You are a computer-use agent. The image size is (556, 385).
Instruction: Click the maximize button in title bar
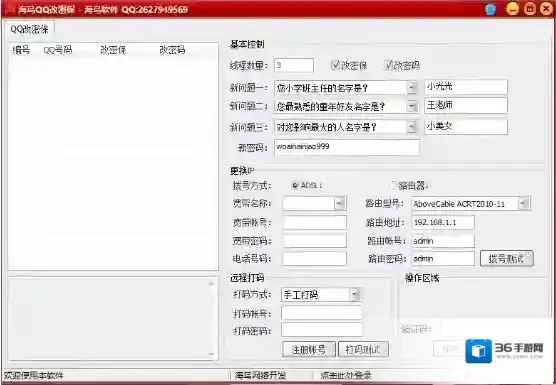(530, 9)
